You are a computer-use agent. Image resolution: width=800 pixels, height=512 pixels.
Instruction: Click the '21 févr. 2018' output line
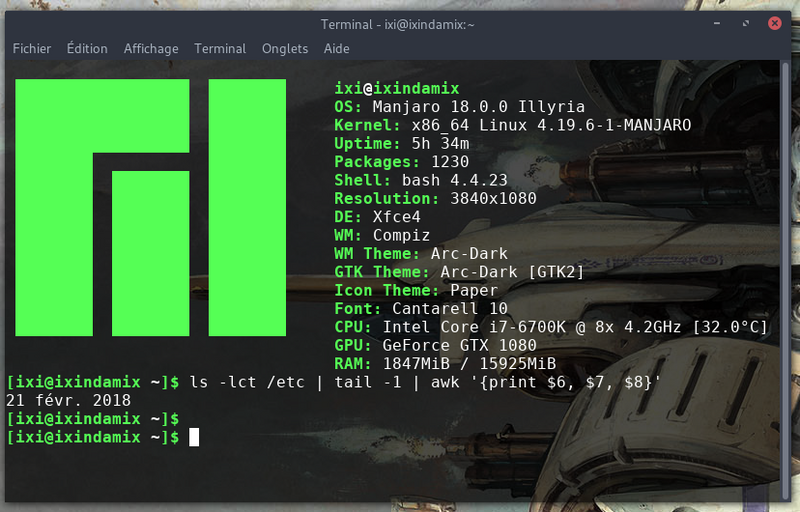pyautogui.click(x=68, y=400)
